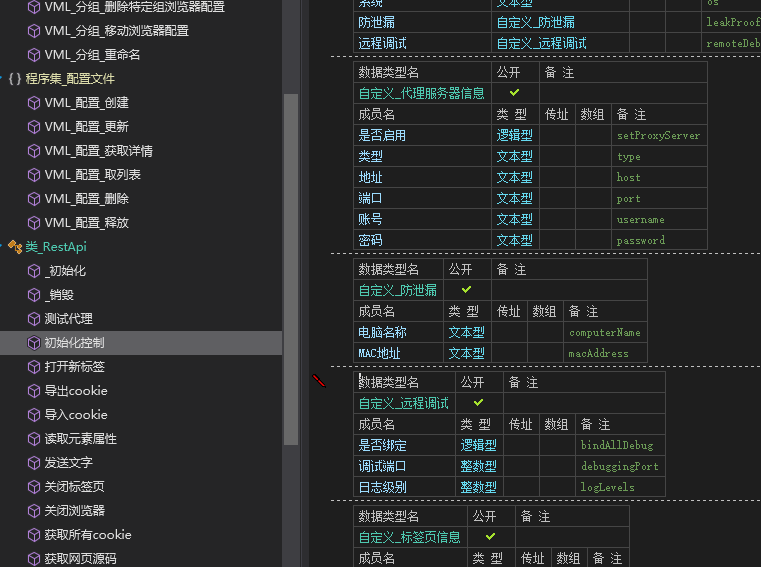761x567 pixels.
Task: Click the 自定义_标签页信息 type name cell
Action: (410, 537)
